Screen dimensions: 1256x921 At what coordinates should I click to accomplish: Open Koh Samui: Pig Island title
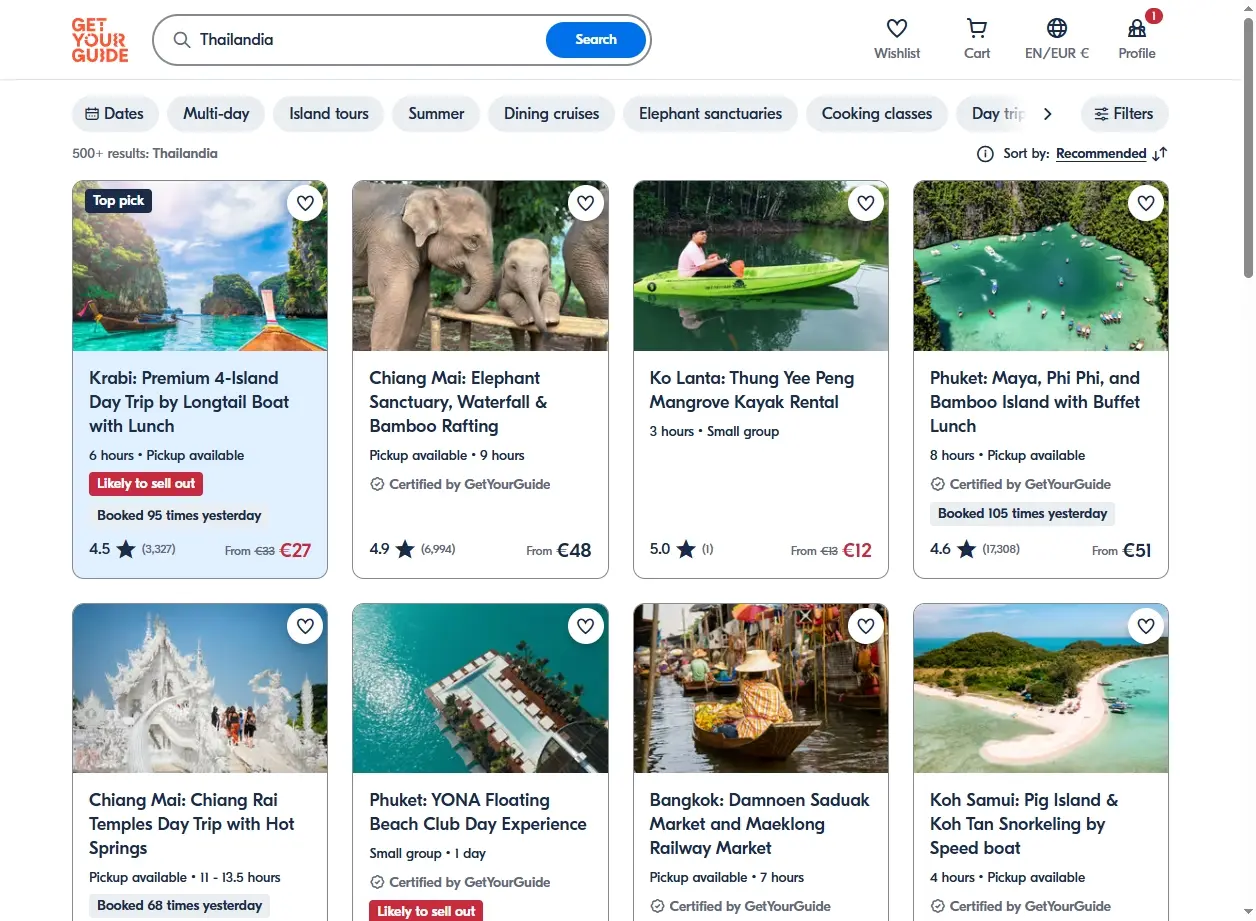click(1024, 824)
